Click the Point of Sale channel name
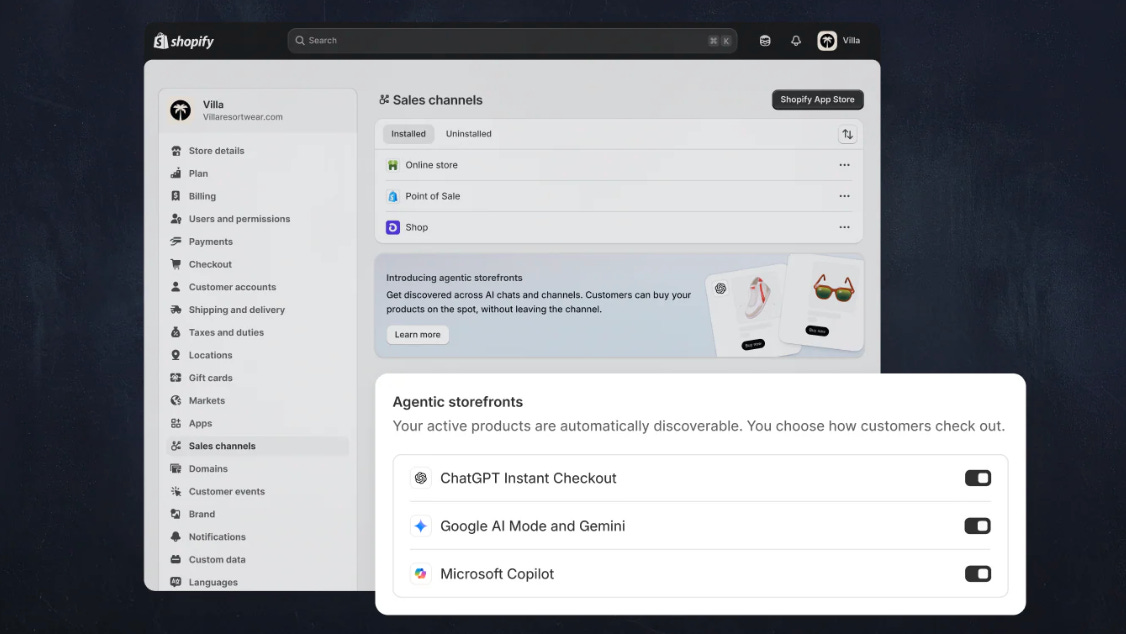The image size is (1126, 634). point(433,196)
